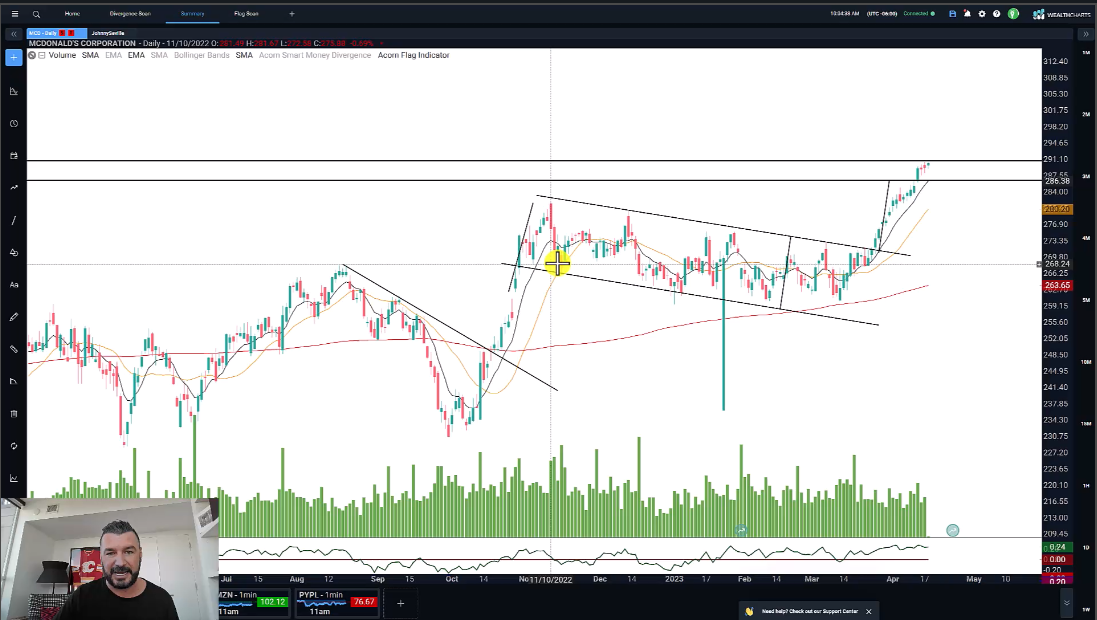The width and height of the screenshot is (1097, 620).
Task: Select the pencil freehand drawing tool
Action: (x=14, y=317)
